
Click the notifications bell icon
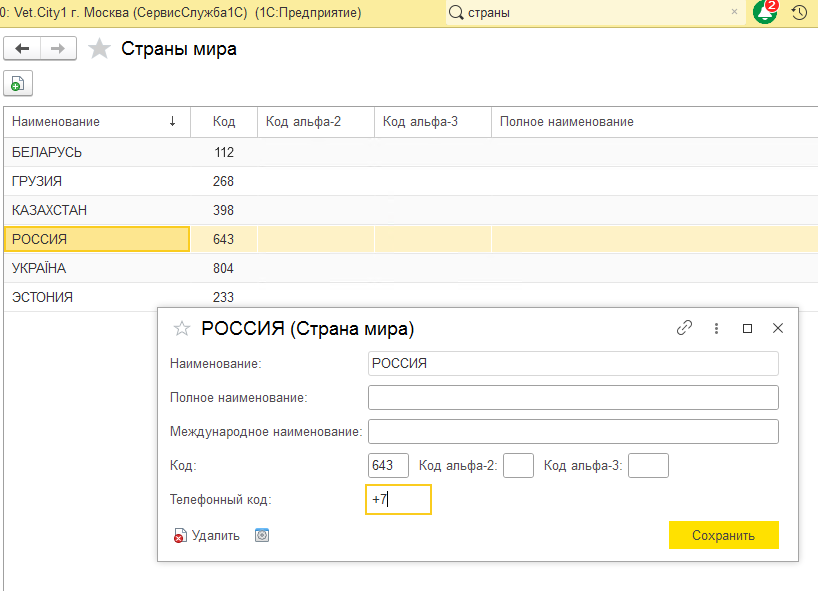765,13
